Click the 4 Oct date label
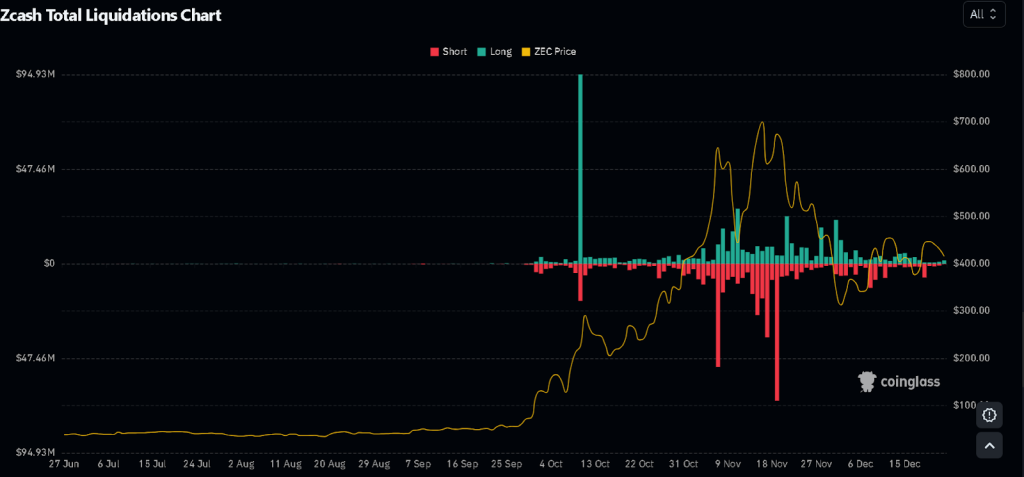 click(x=551, y=465)
